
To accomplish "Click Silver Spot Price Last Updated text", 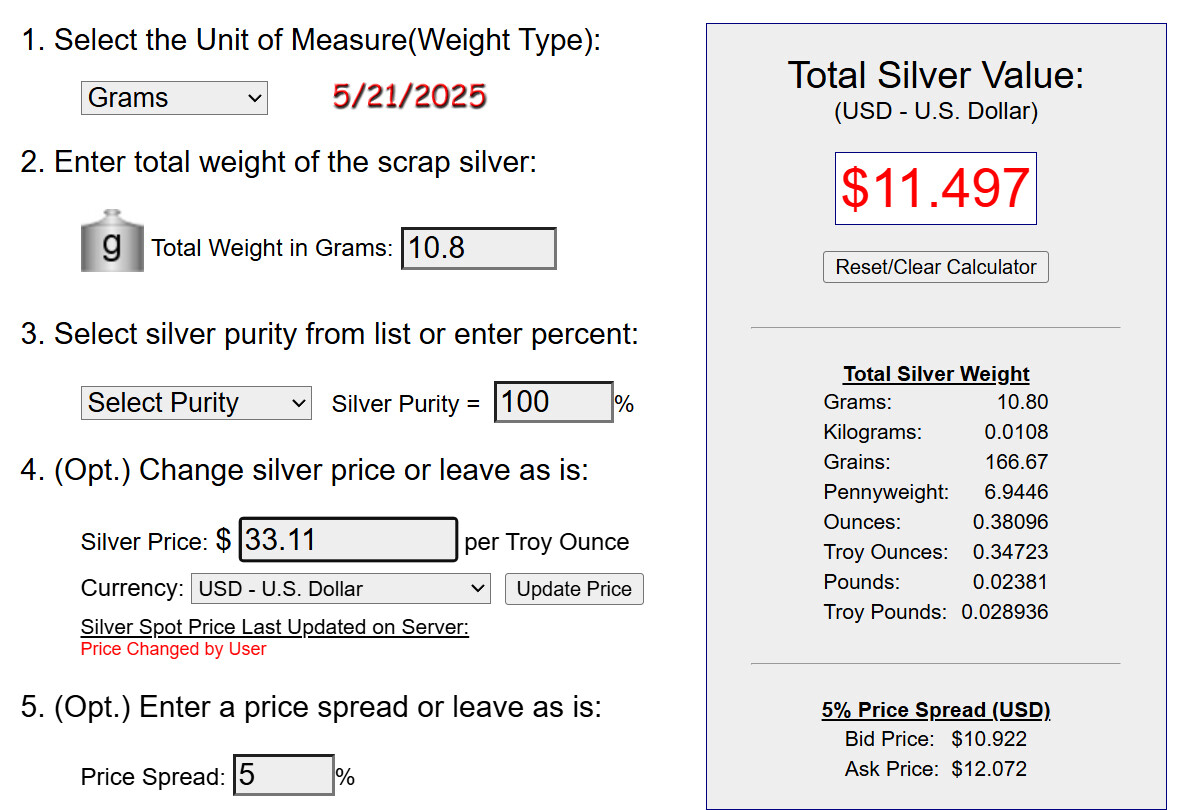I will click(274, 628).
